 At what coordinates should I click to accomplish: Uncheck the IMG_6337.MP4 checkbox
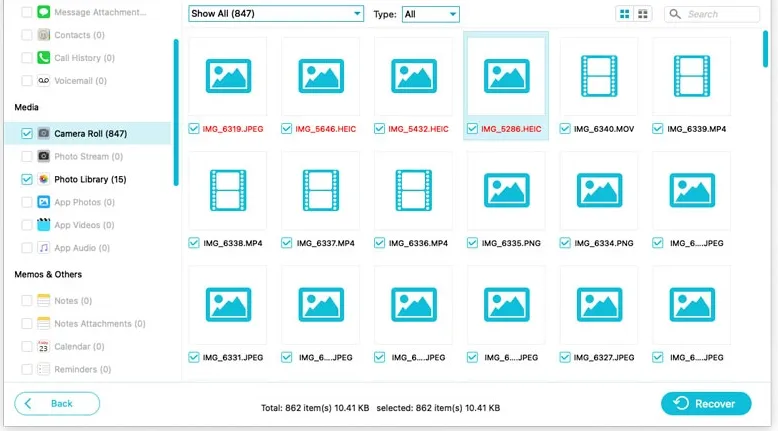[x=287, y=243]
